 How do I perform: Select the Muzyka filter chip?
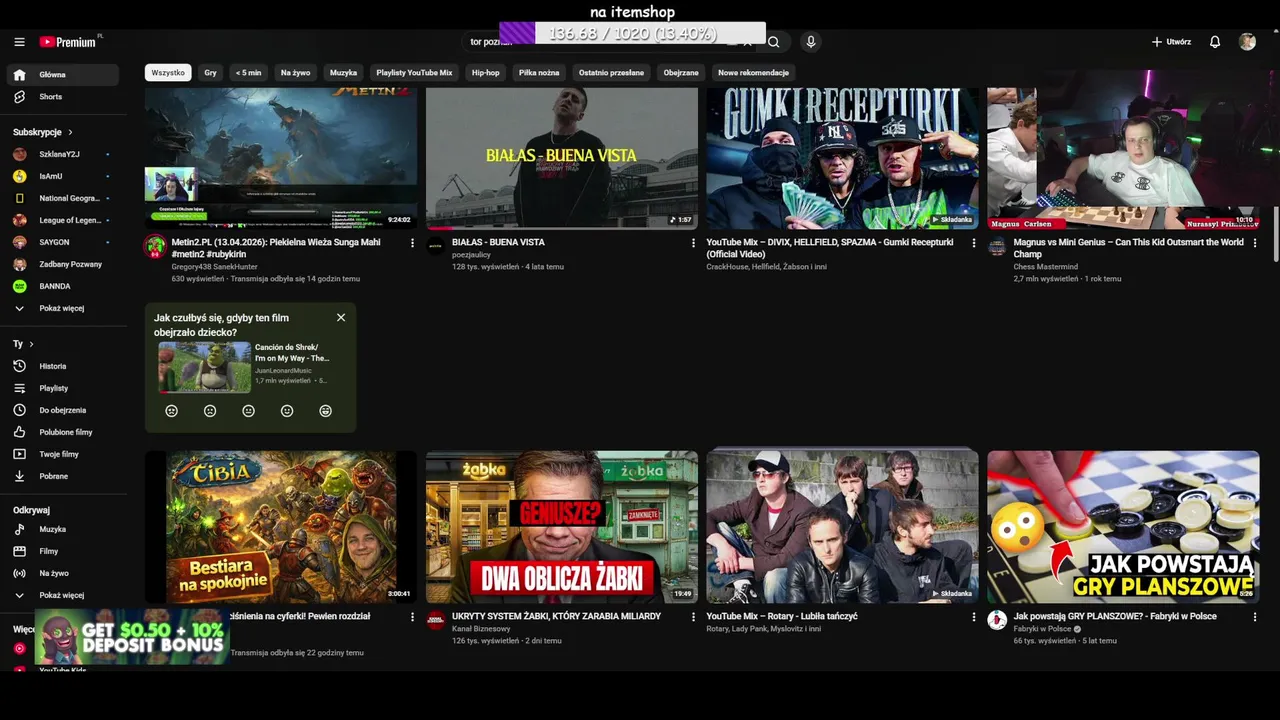343,72
